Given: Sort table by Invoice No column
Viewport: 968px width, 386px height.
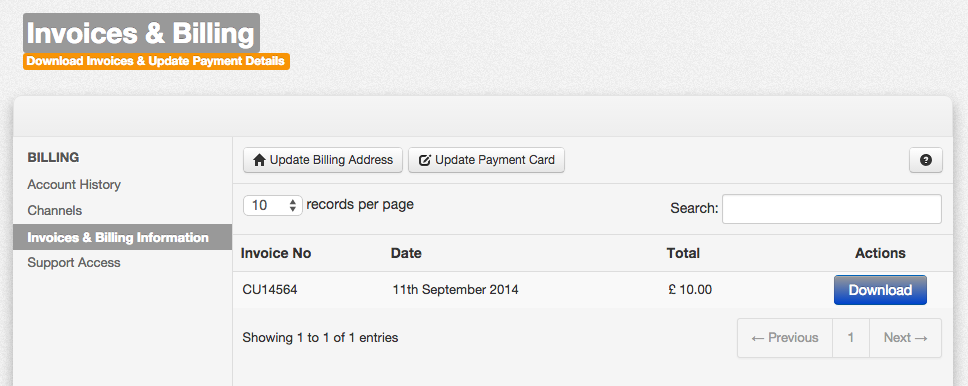Looking at the screenshot, I should tap(276, 253).
